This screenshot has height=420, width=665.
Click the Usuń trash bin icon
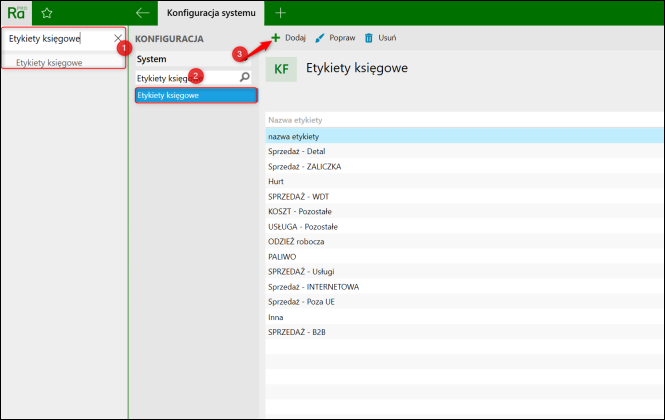[x=369, y=38]
